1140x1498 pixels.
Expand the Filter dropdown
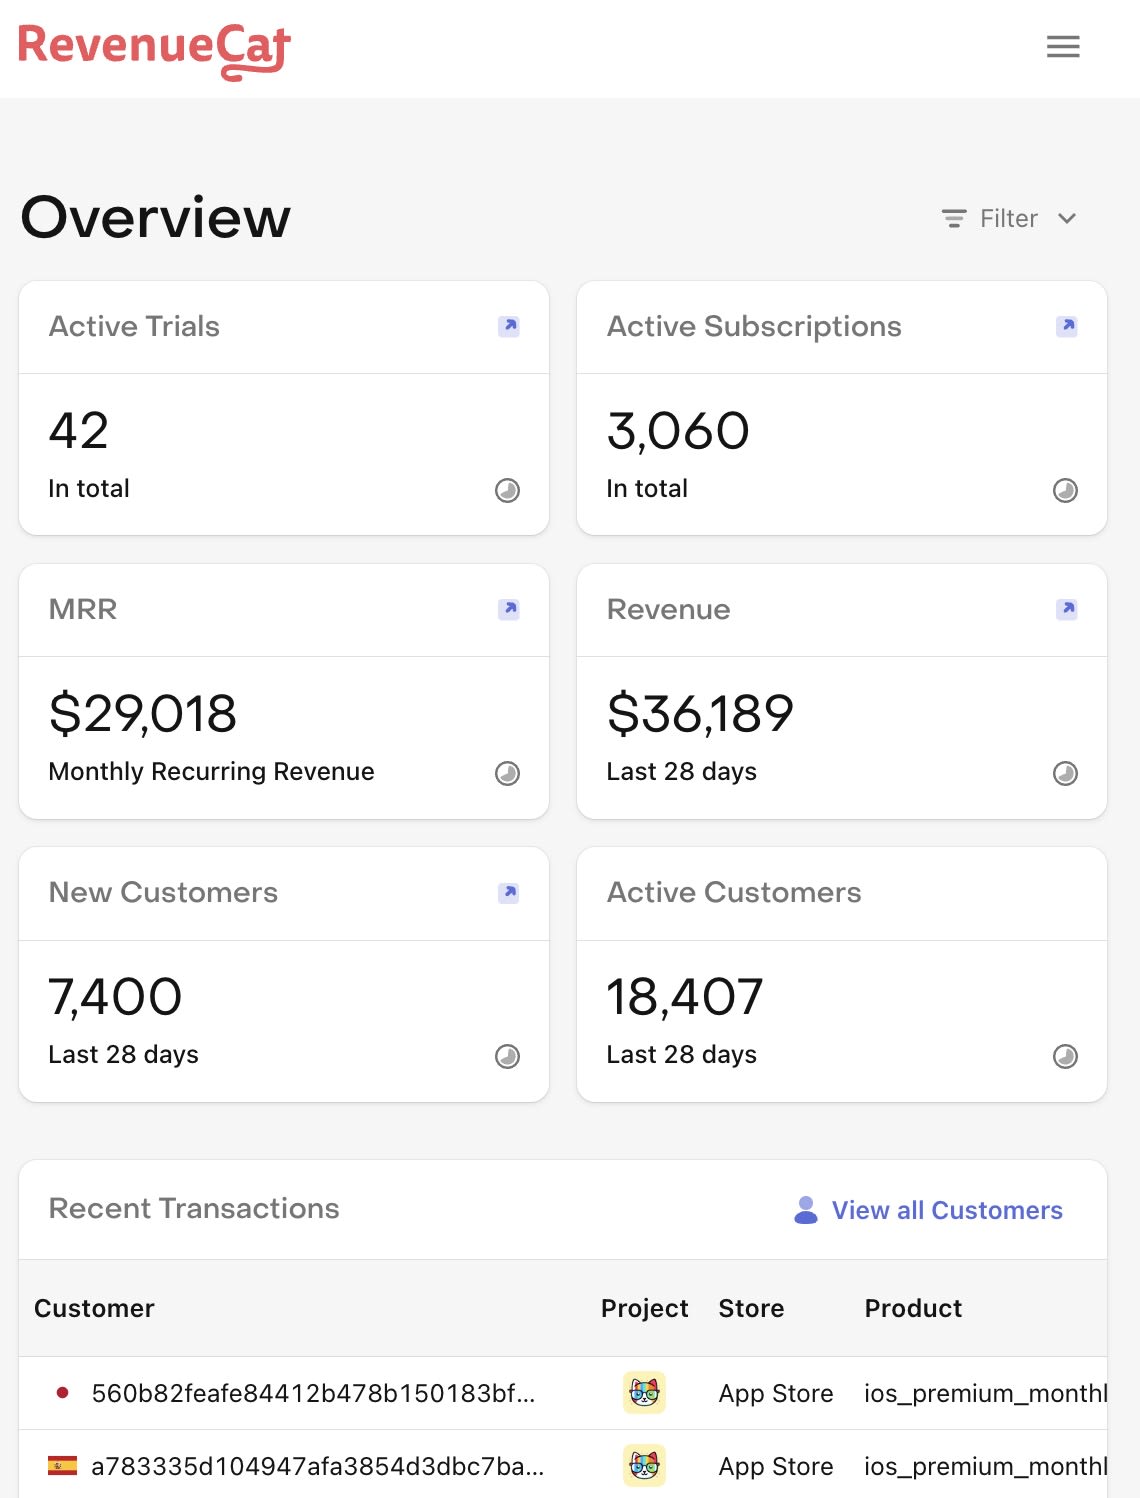tap(1008, 218)
